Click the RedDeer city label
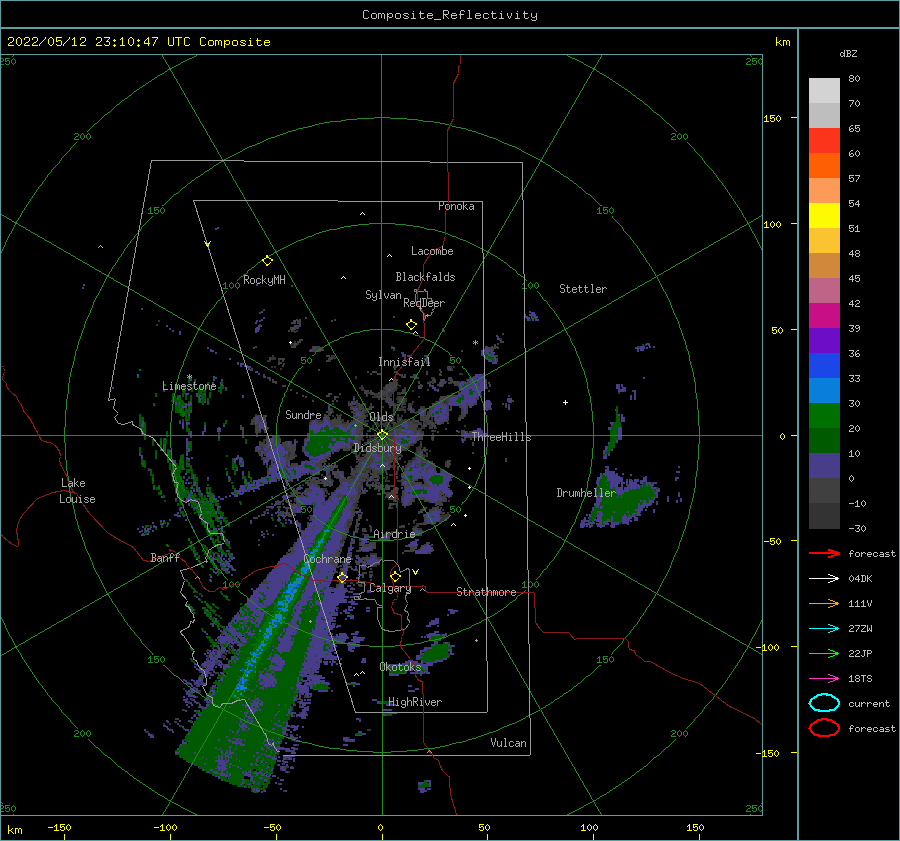Image resolution: width=900 pixels, height=841 pixels. (424, 303)
